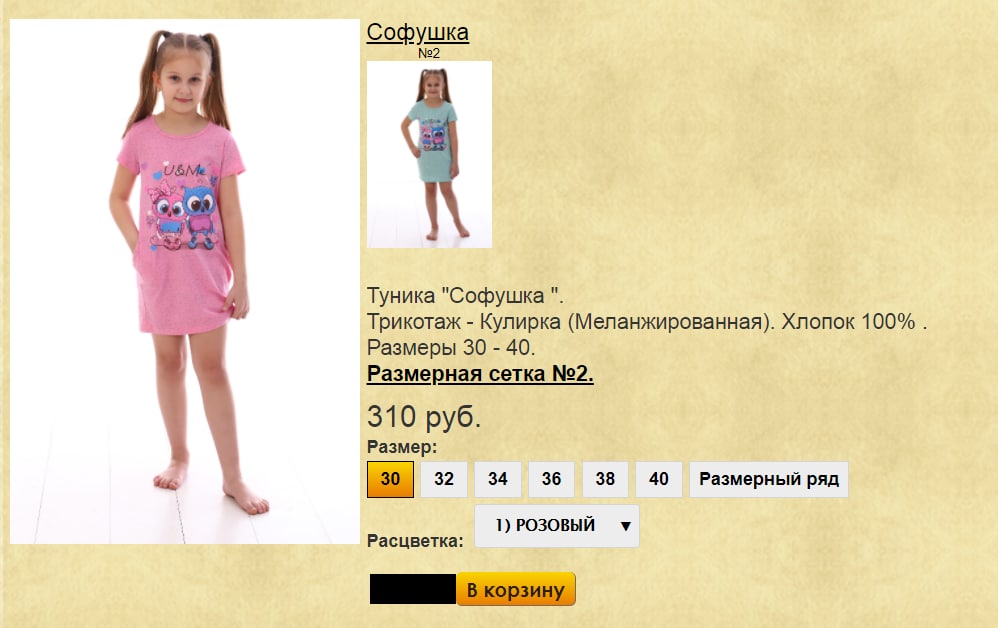Pick size 36
Image resolution: width=998 pixels, height=628 pixels.
coord(551,479)
